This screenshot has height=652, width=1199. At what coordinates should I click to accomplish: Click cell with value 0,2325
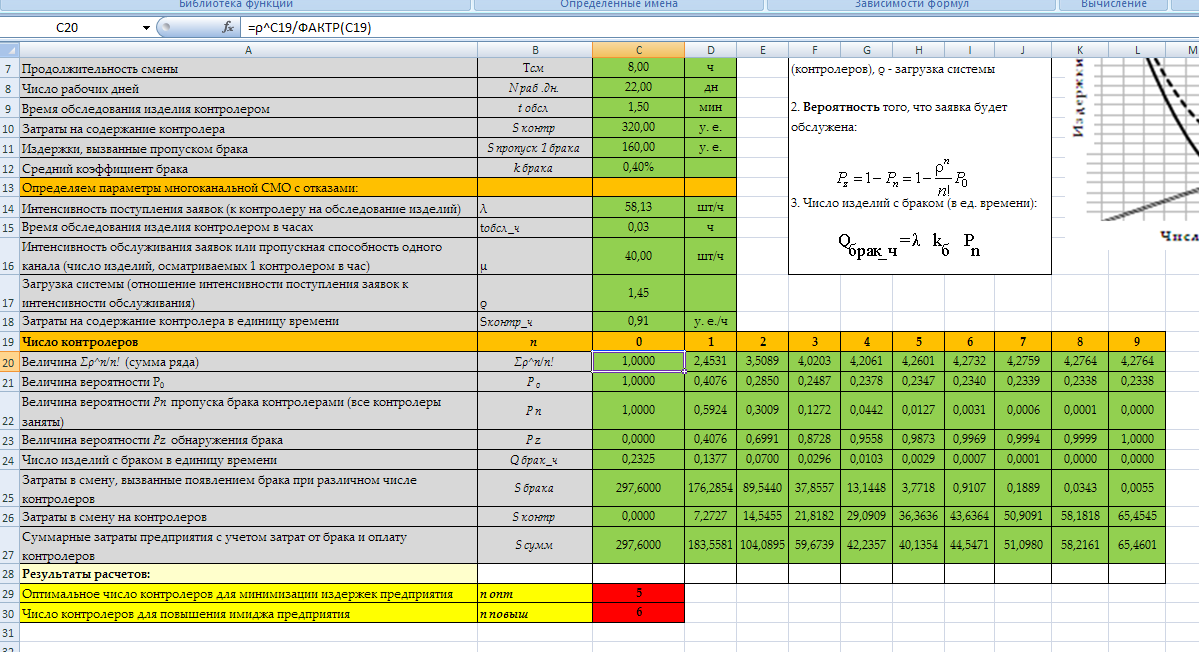pos(638,459)
